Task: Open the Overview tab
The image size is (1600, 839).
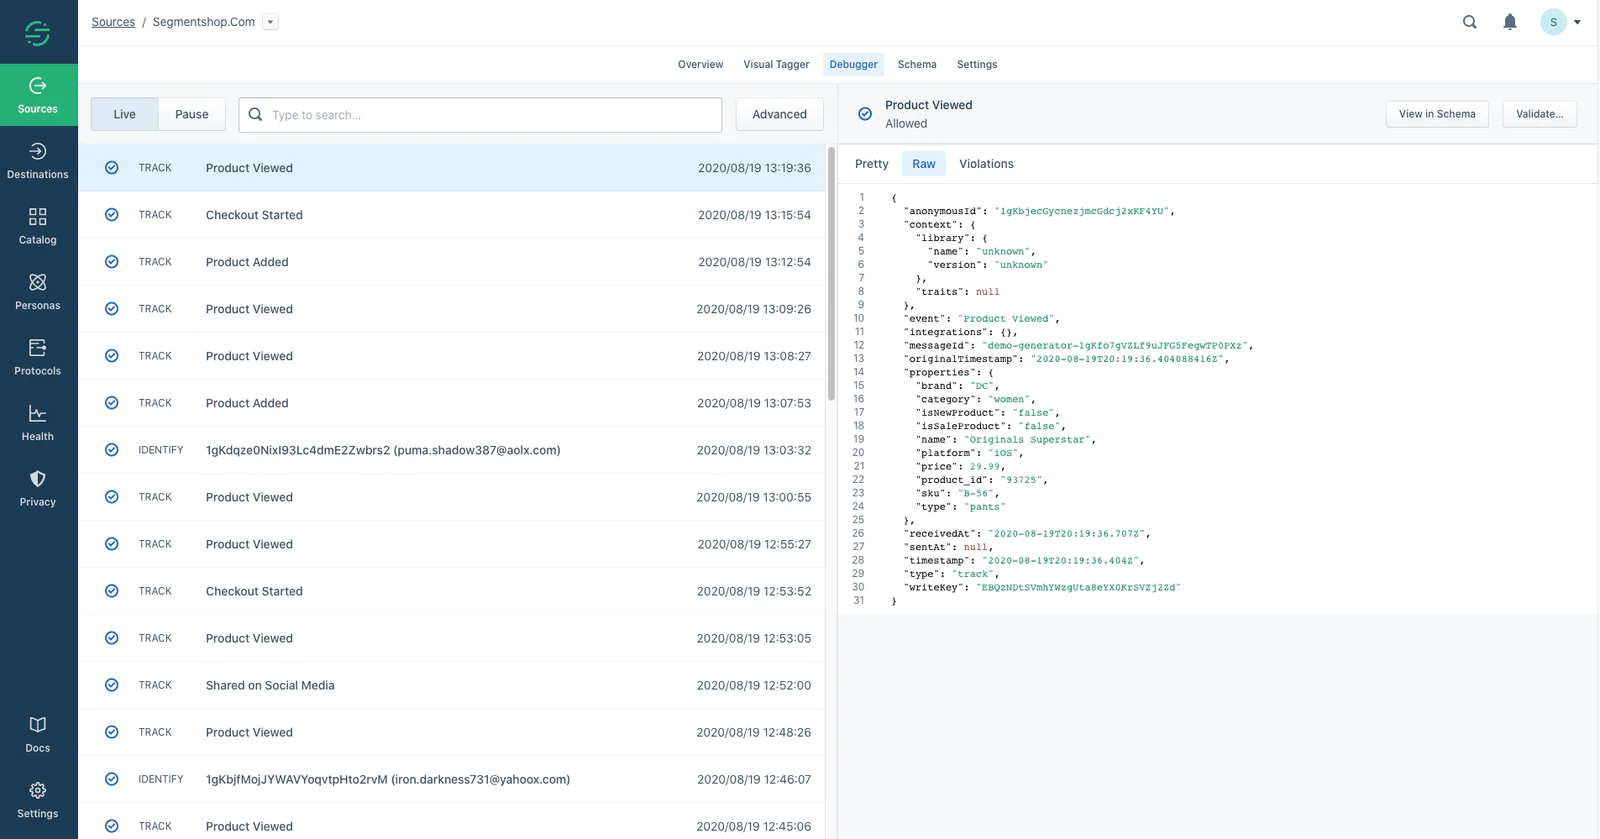Action: [700, 64]
